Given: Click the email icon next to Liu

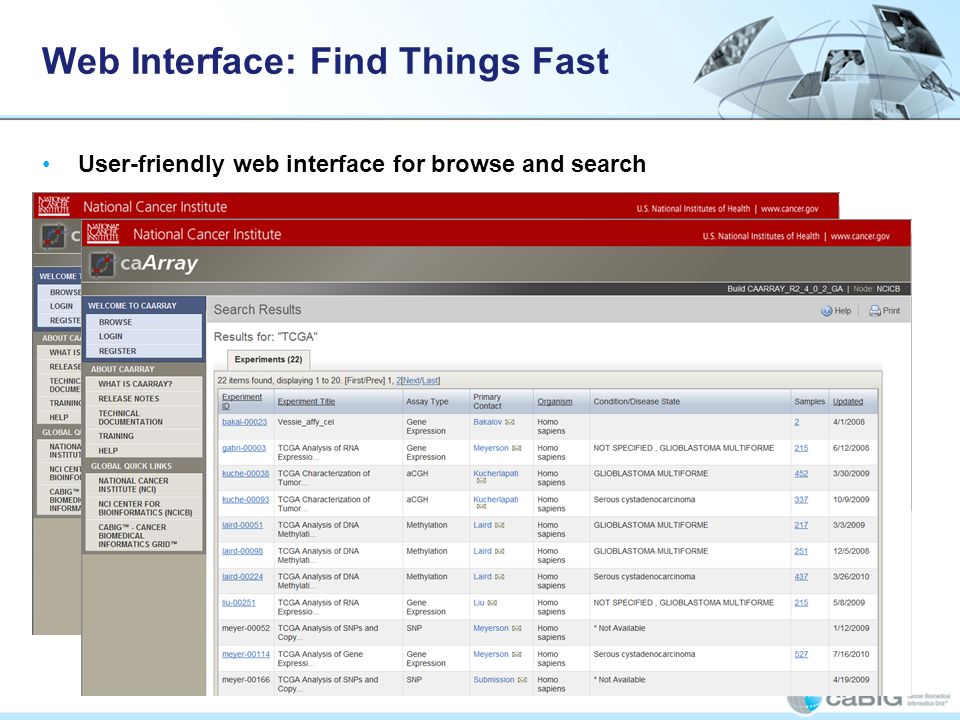Looking at the screenshot, I should pos(492,603).
